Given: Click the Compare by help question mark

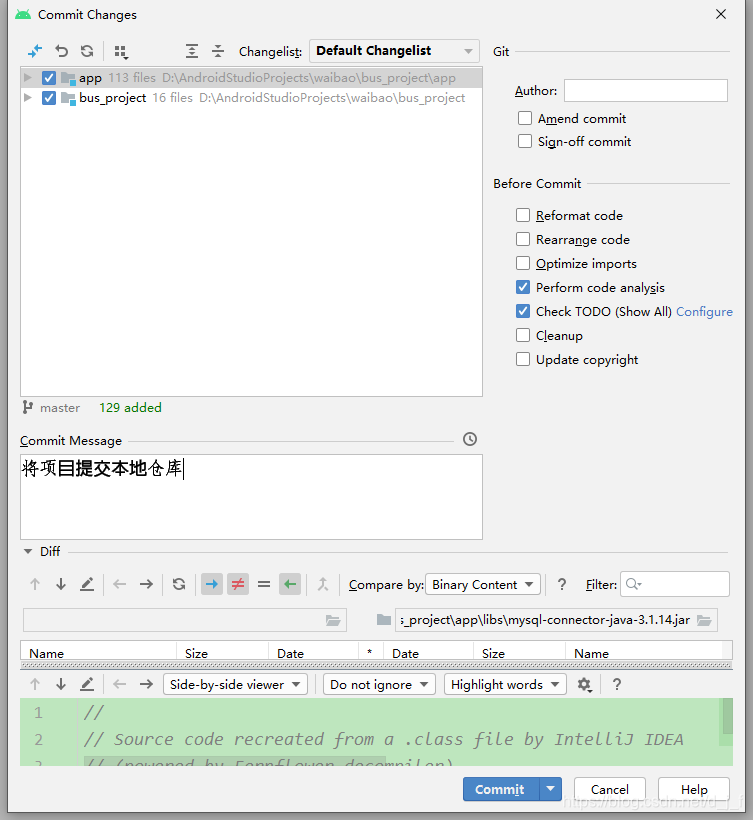Looking at the screenshot, I should click(562, 584).
